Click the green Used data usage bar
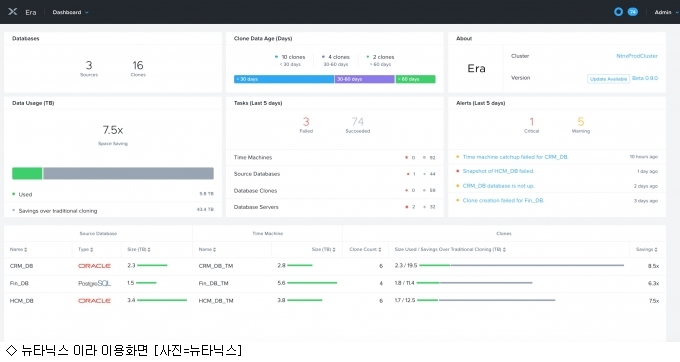 pos(27,173)
